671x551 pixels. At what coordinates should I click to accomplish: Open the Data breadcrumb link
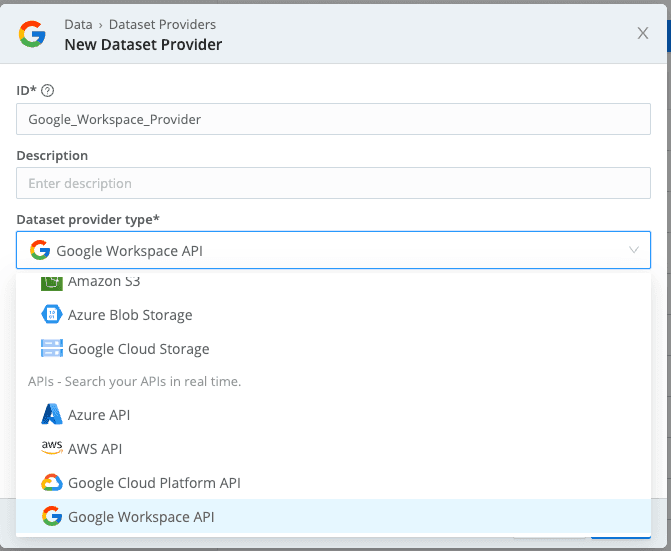tap(78, 24)
